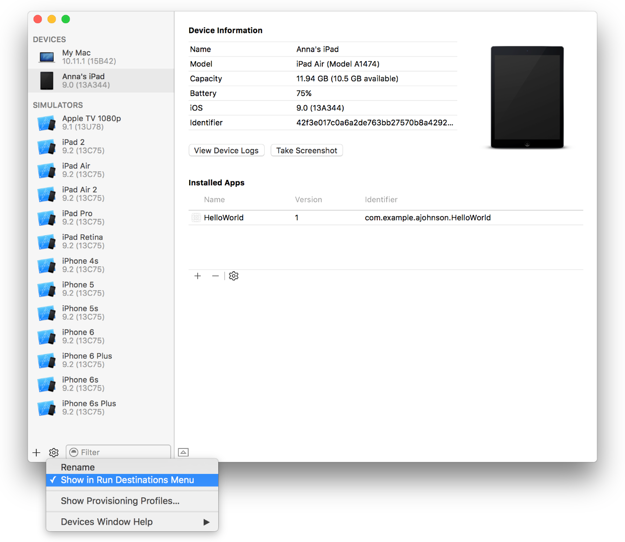Click Battery value 75%
The width and height of the screenshot is (625, 542).
(x=304, y=93)
